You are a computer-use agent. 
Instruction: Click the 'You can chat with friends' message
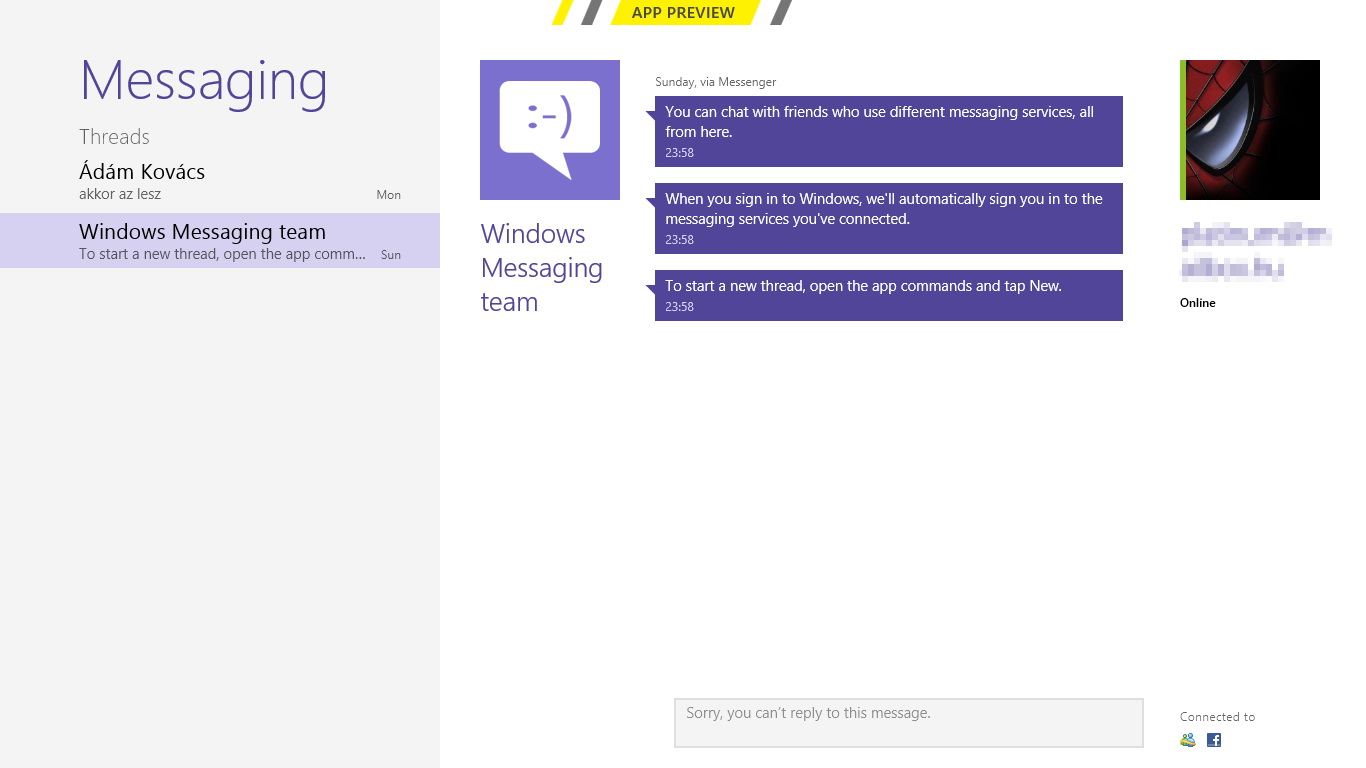click(889, 131)
